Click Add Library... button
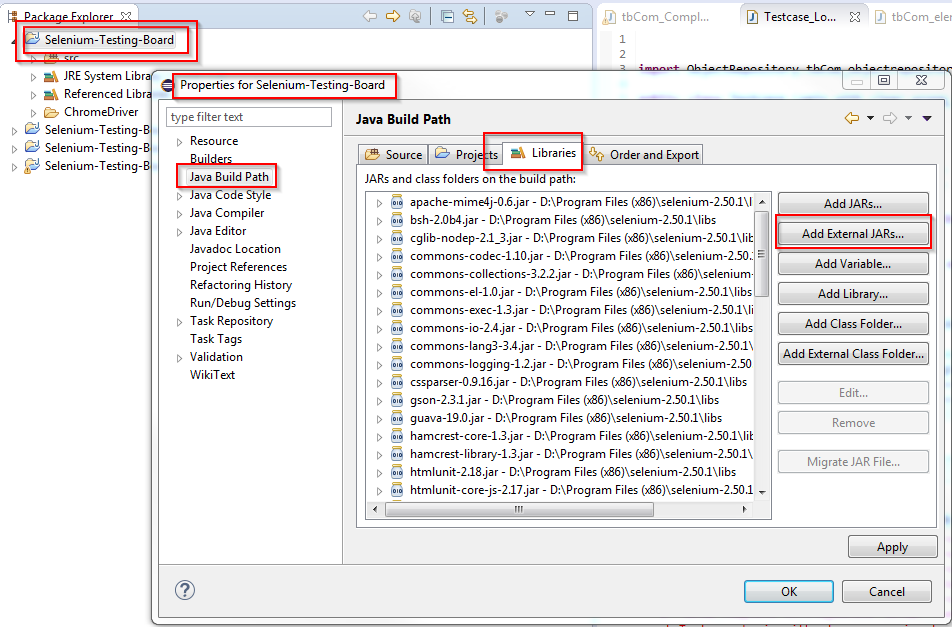This screenshot has width=952, height=627. tap(853, 294)
